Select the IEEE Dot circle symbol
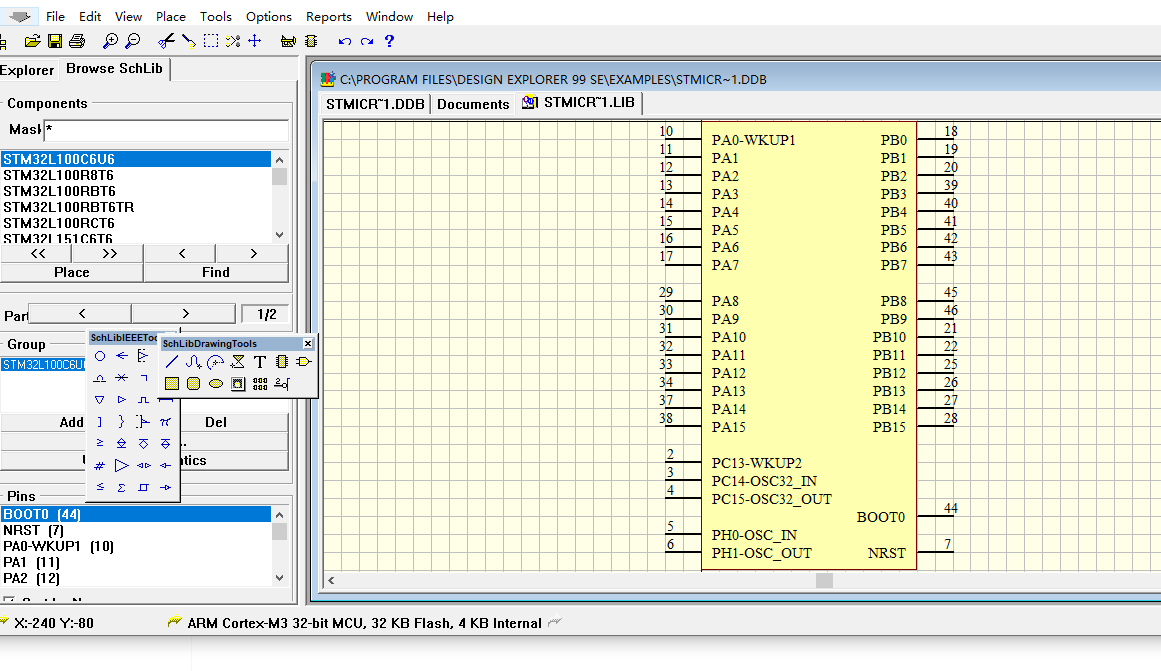1161x671 pixels. [100, 356]
